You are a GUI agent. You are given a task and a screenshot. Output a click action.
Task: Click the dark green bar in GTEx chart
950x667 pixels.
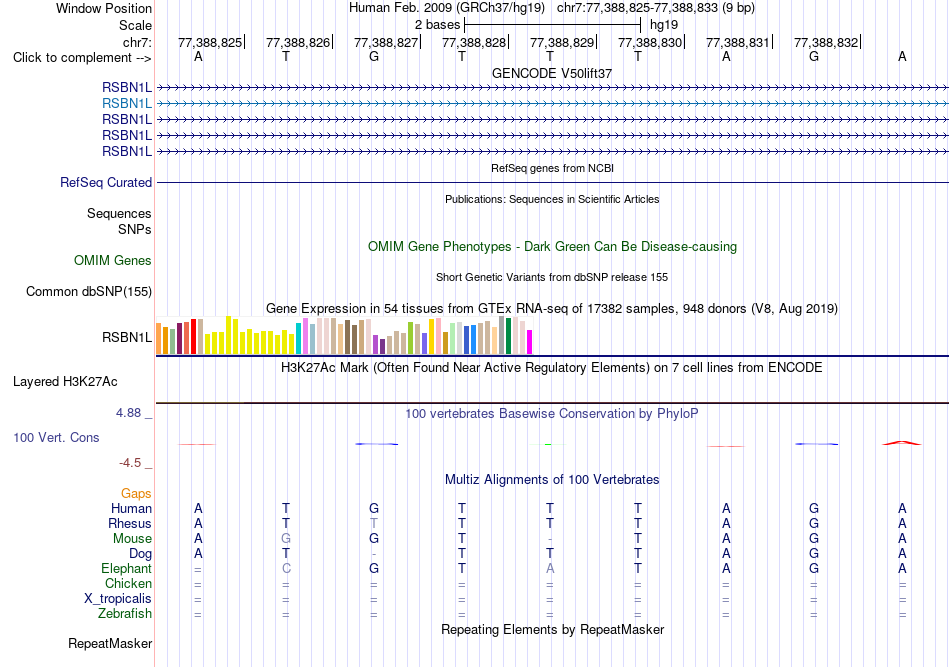tap(508, 336)
